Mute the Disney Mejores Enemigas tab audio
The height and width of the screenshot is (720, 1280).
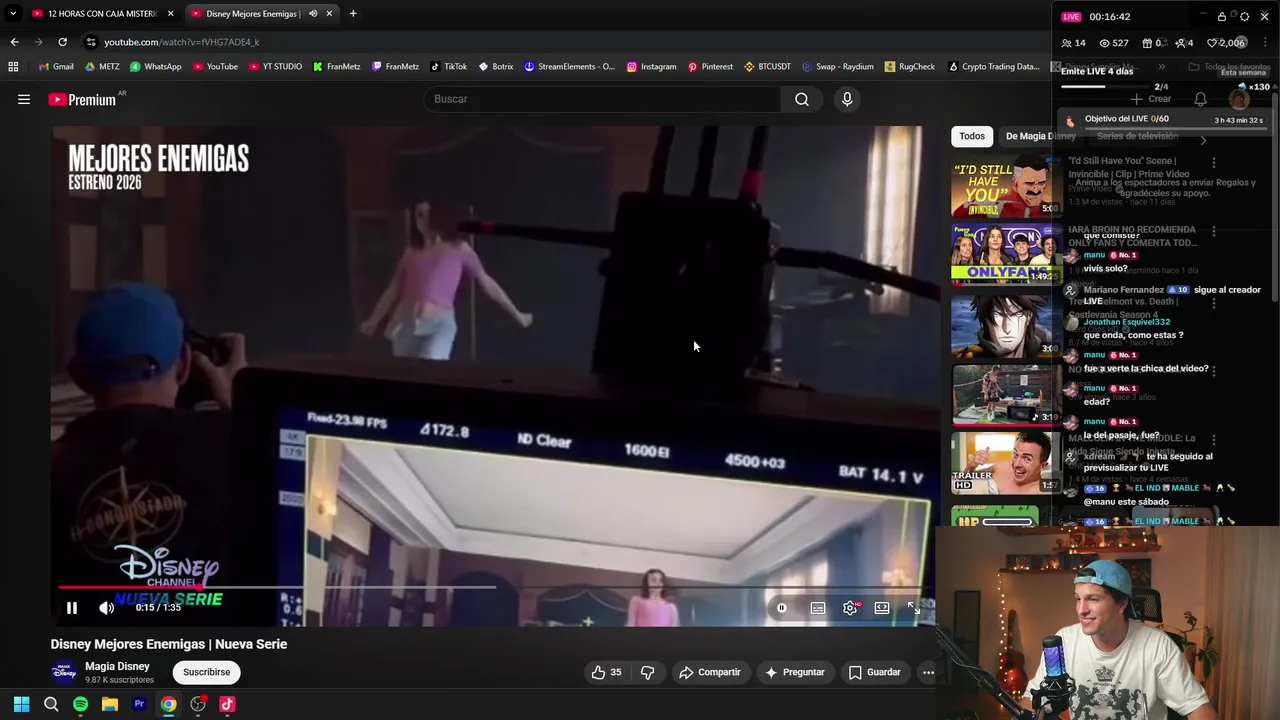click(313, 14)
